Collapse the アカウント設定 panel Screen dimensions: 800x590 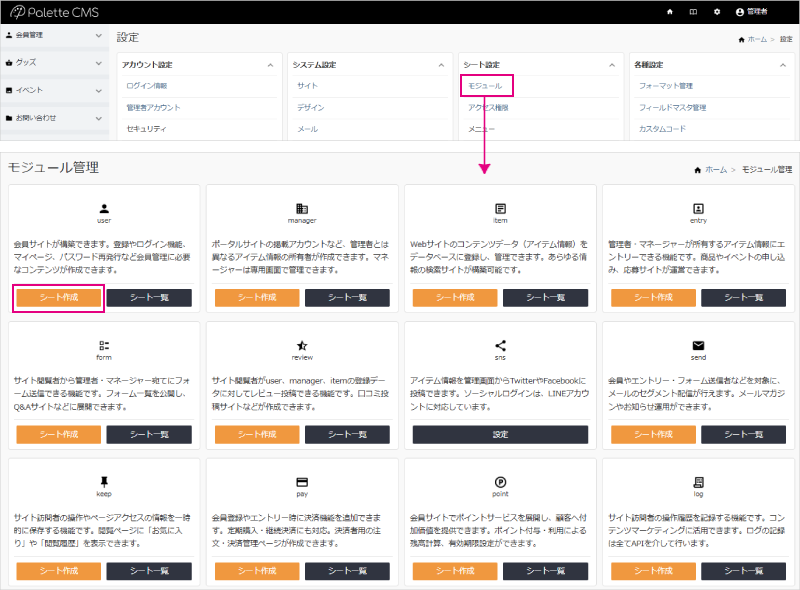270,65
